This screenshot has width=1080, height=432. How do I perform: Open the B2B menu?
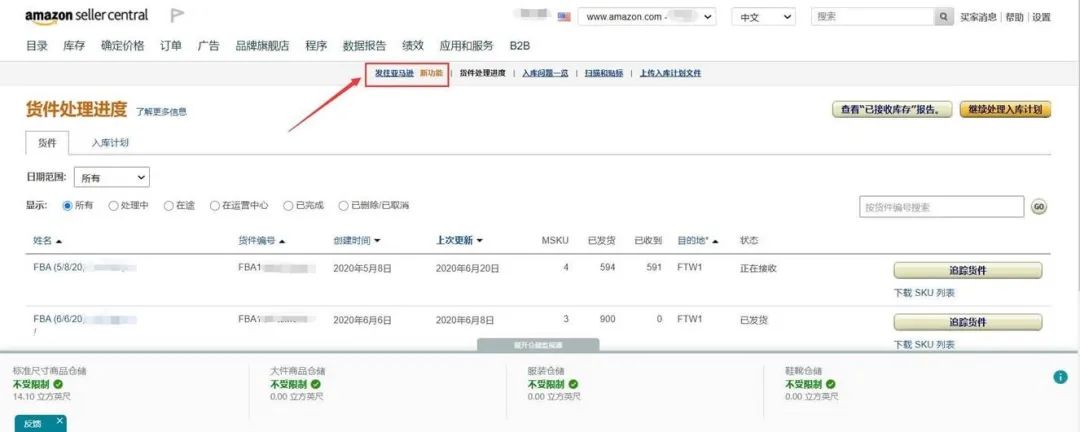[520, 46]
